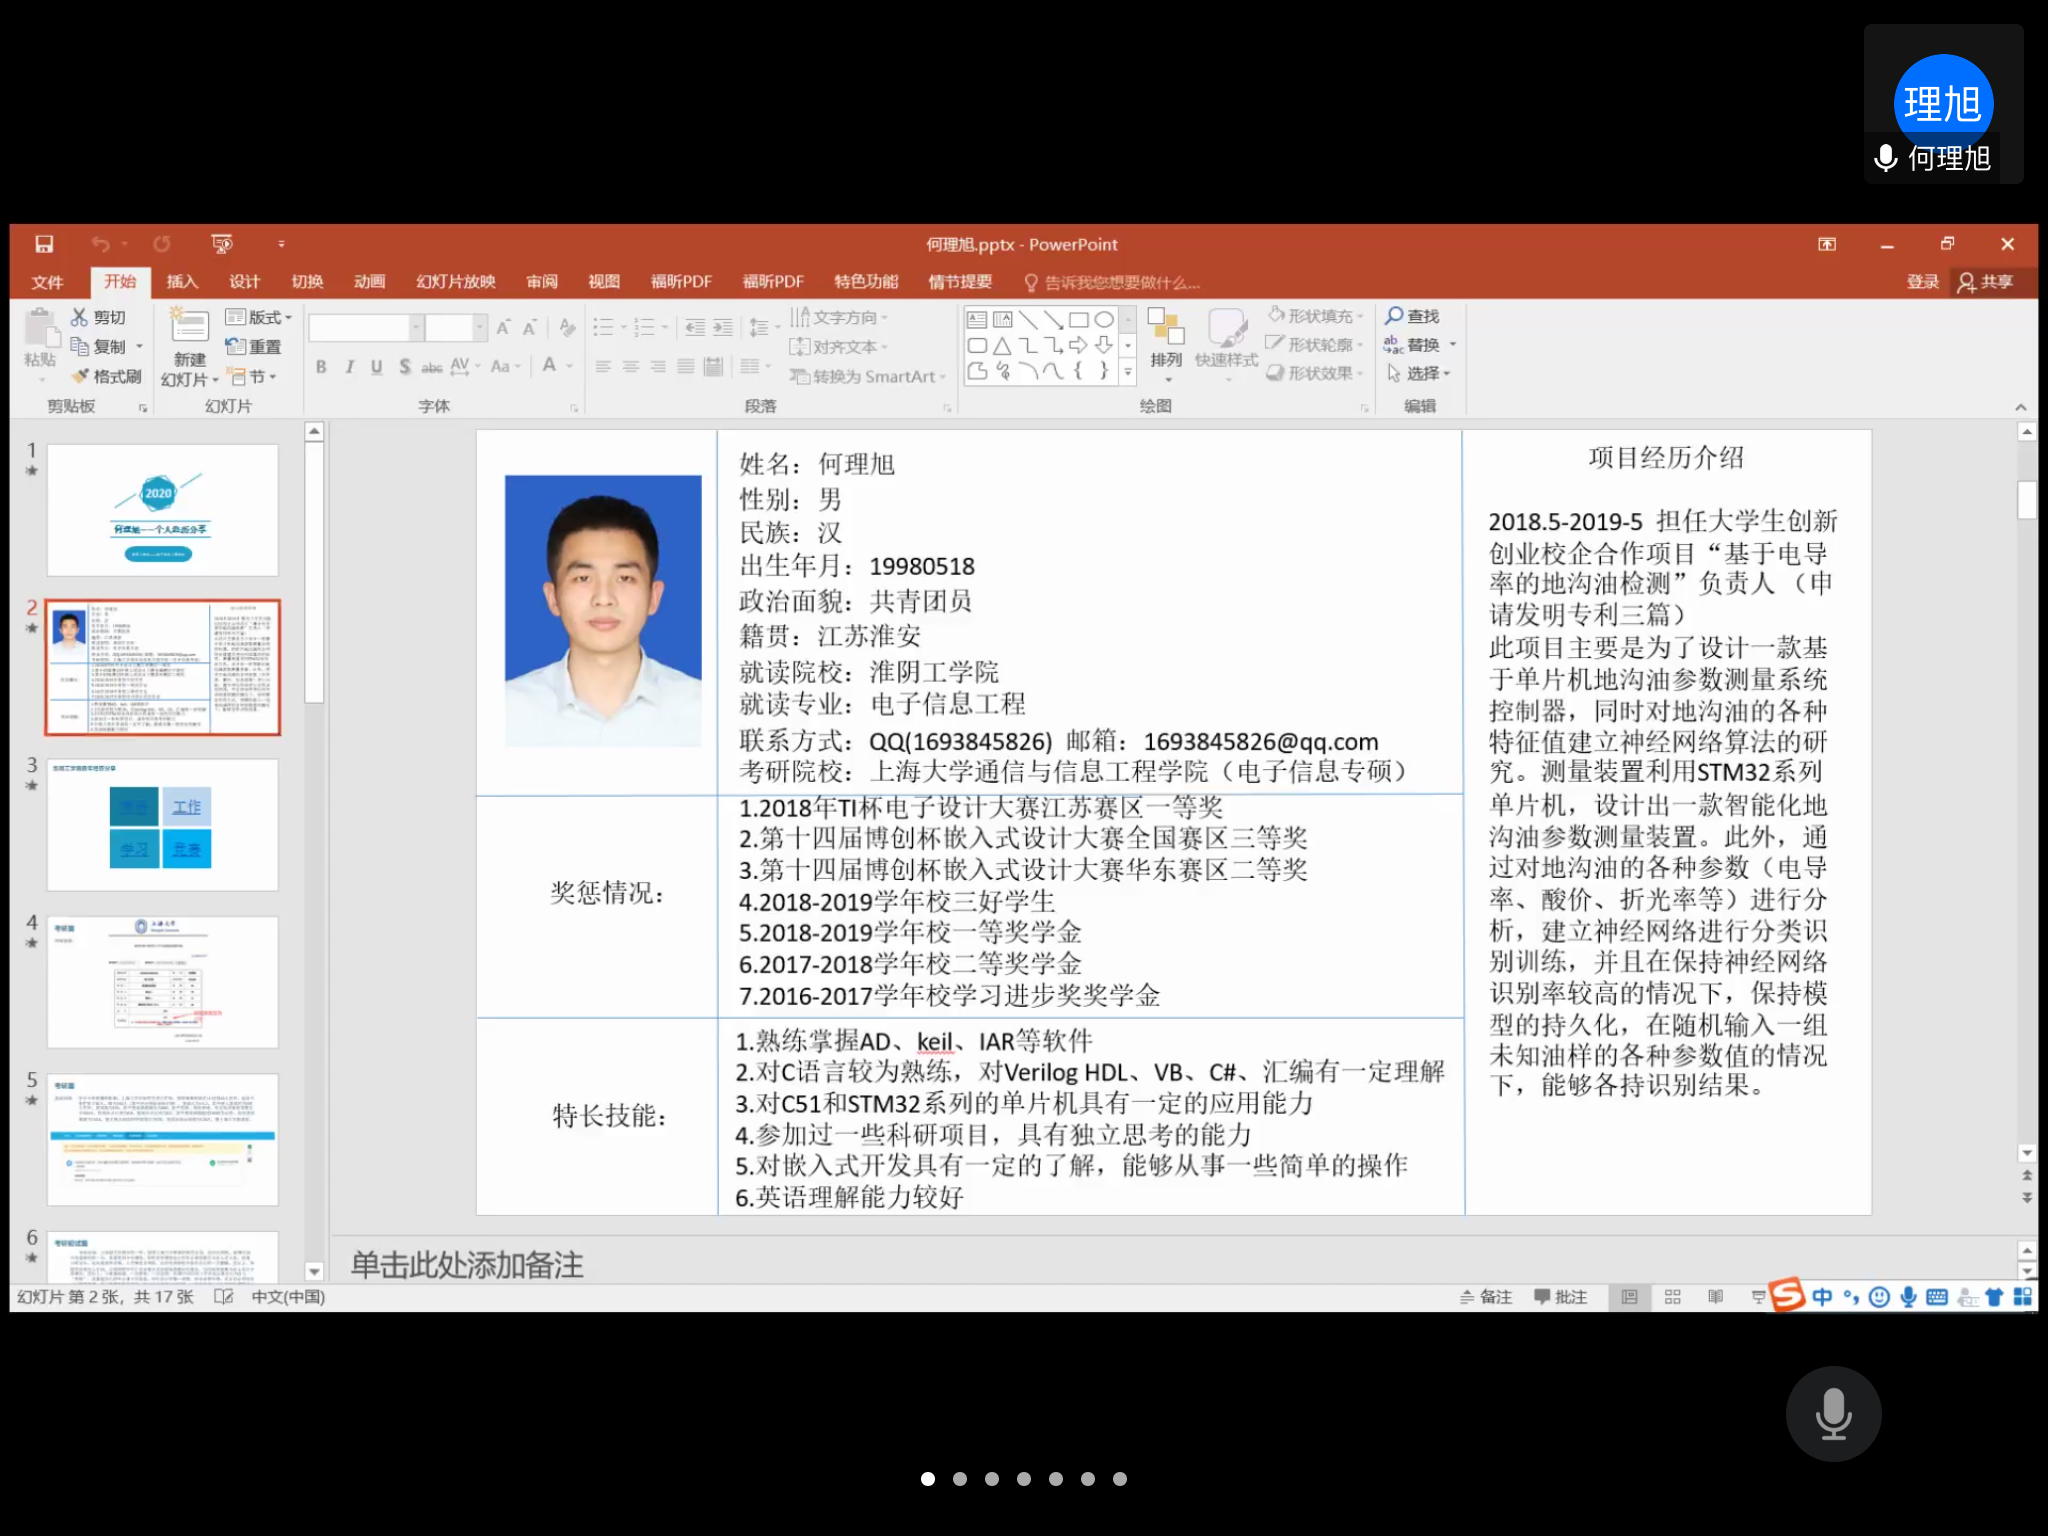Open the Insert ribbon tab

[182, 282]
